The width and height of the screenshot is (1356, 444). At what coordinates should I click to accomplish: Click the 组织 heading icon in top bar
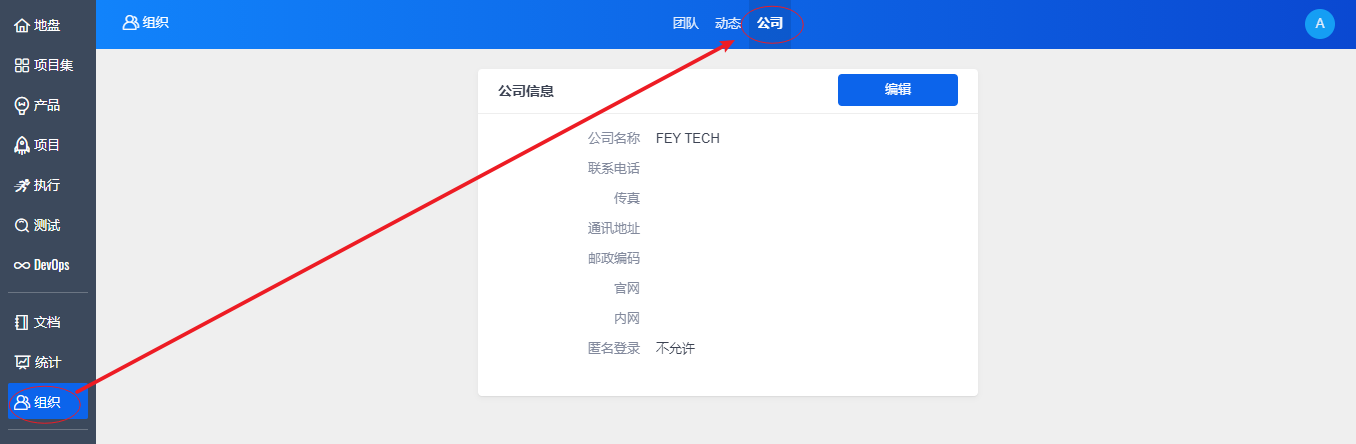(x=130, y=22)
